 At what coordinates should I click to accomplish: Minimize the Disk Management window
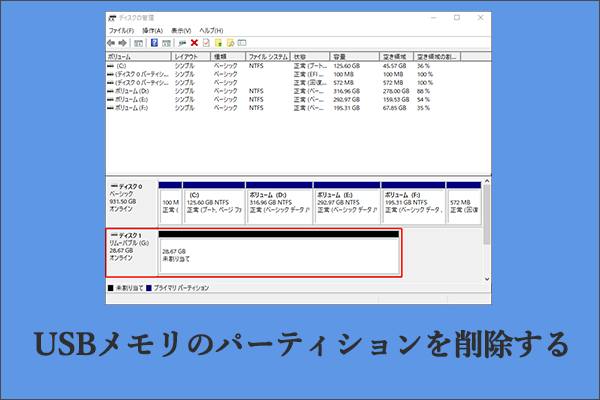[x=434, y=18]
